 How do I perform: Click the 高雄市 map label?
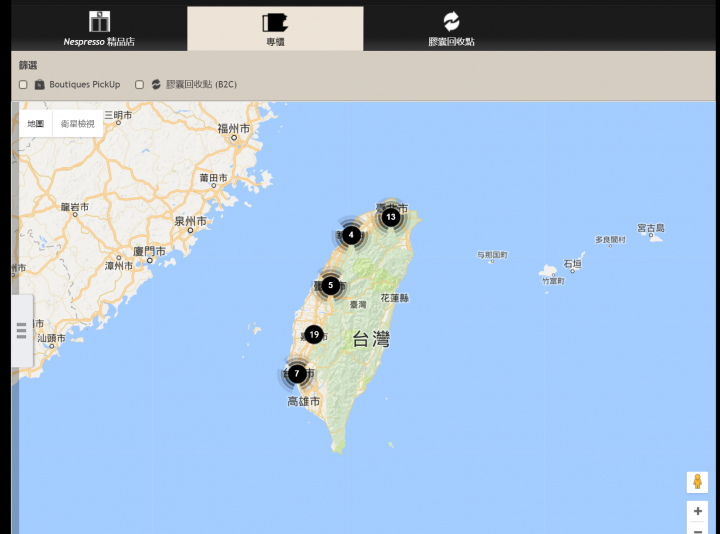(x=304, y=401)
